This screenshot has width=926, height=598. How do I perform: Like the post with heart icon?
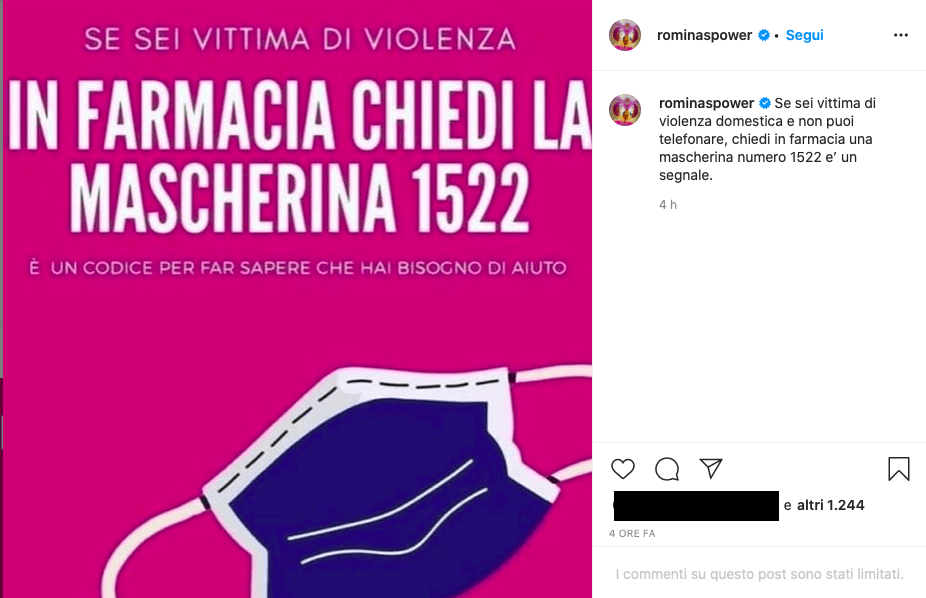[622, 469]
